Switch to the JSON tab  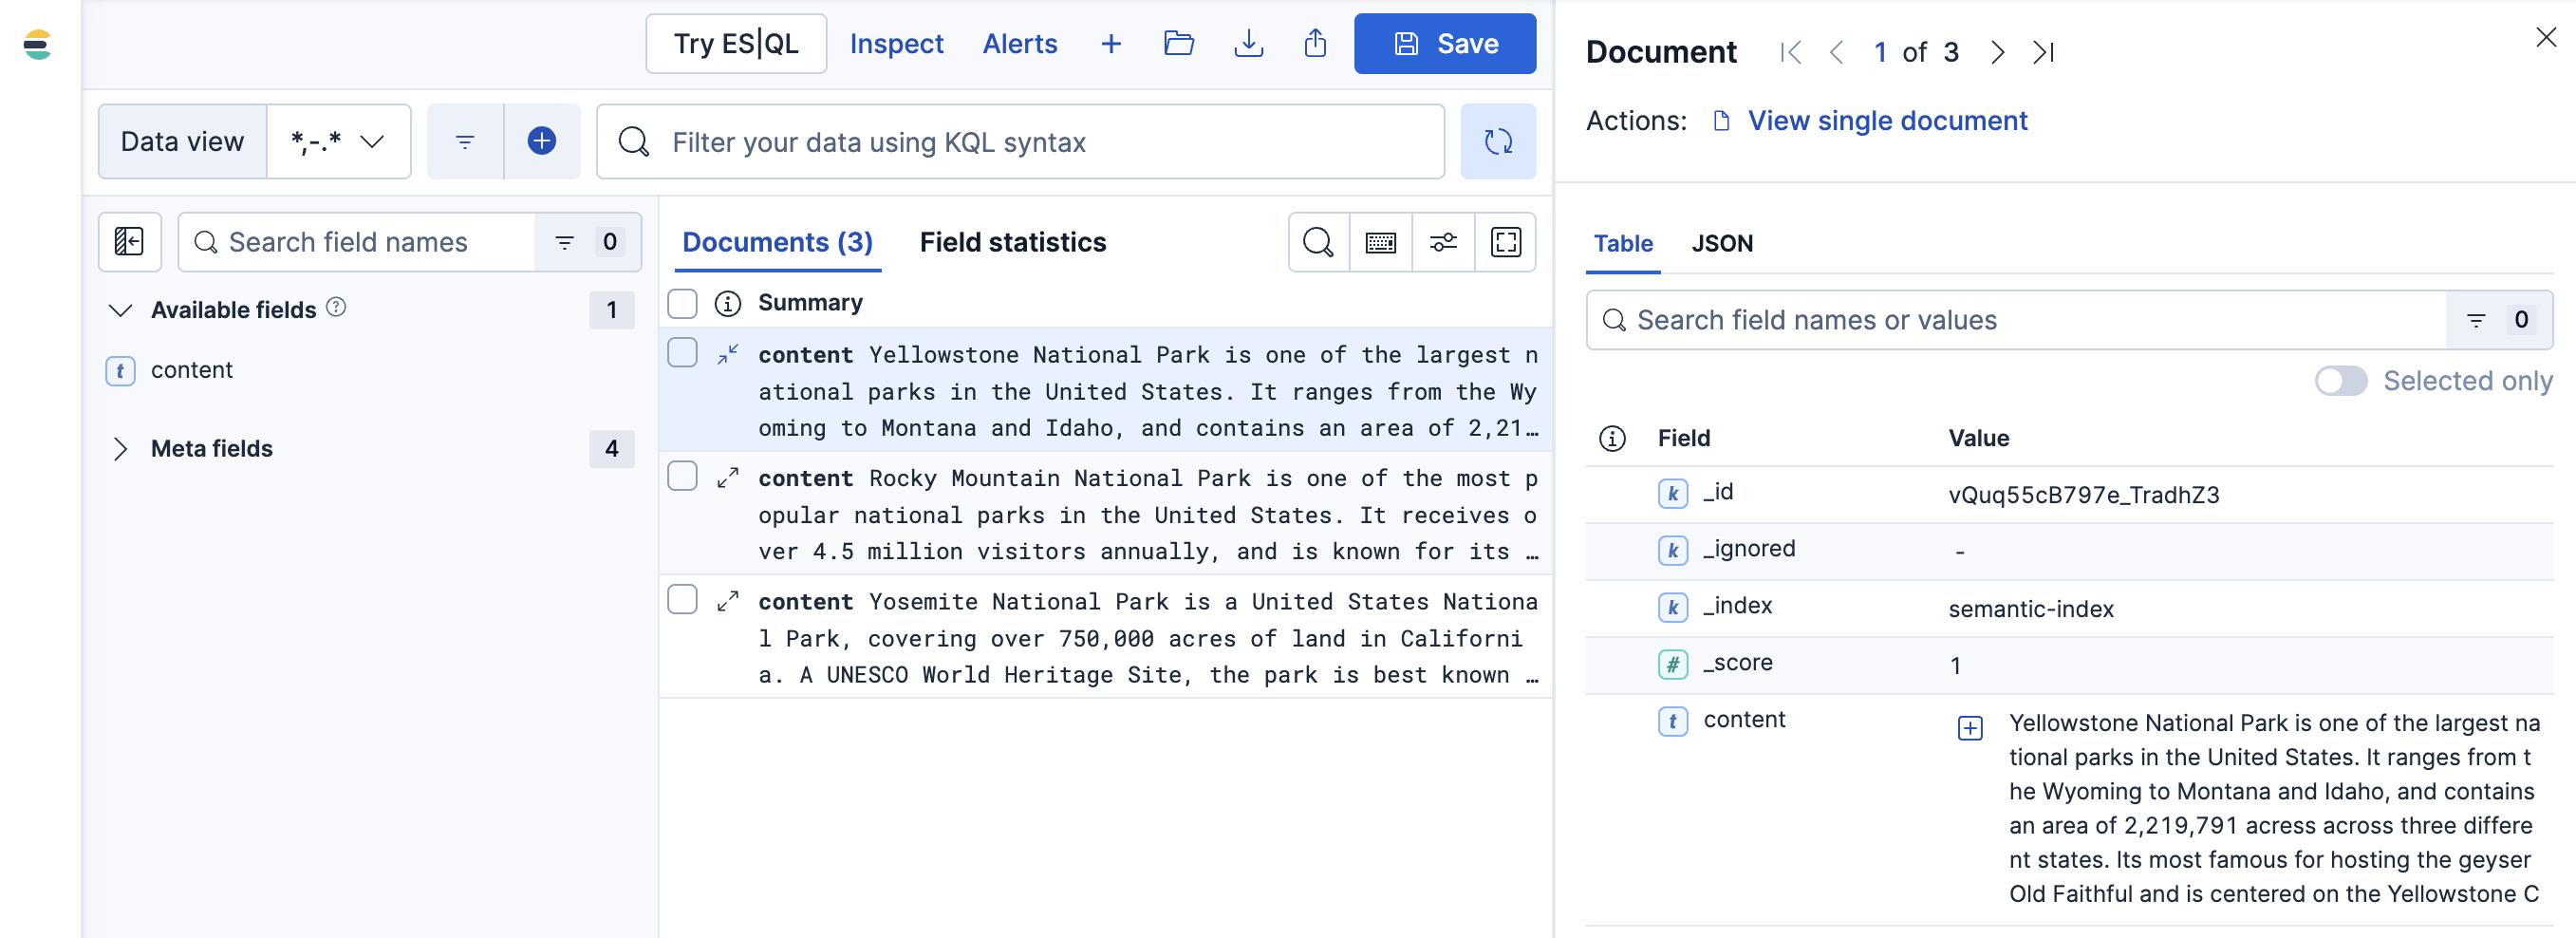[1721, 243]
